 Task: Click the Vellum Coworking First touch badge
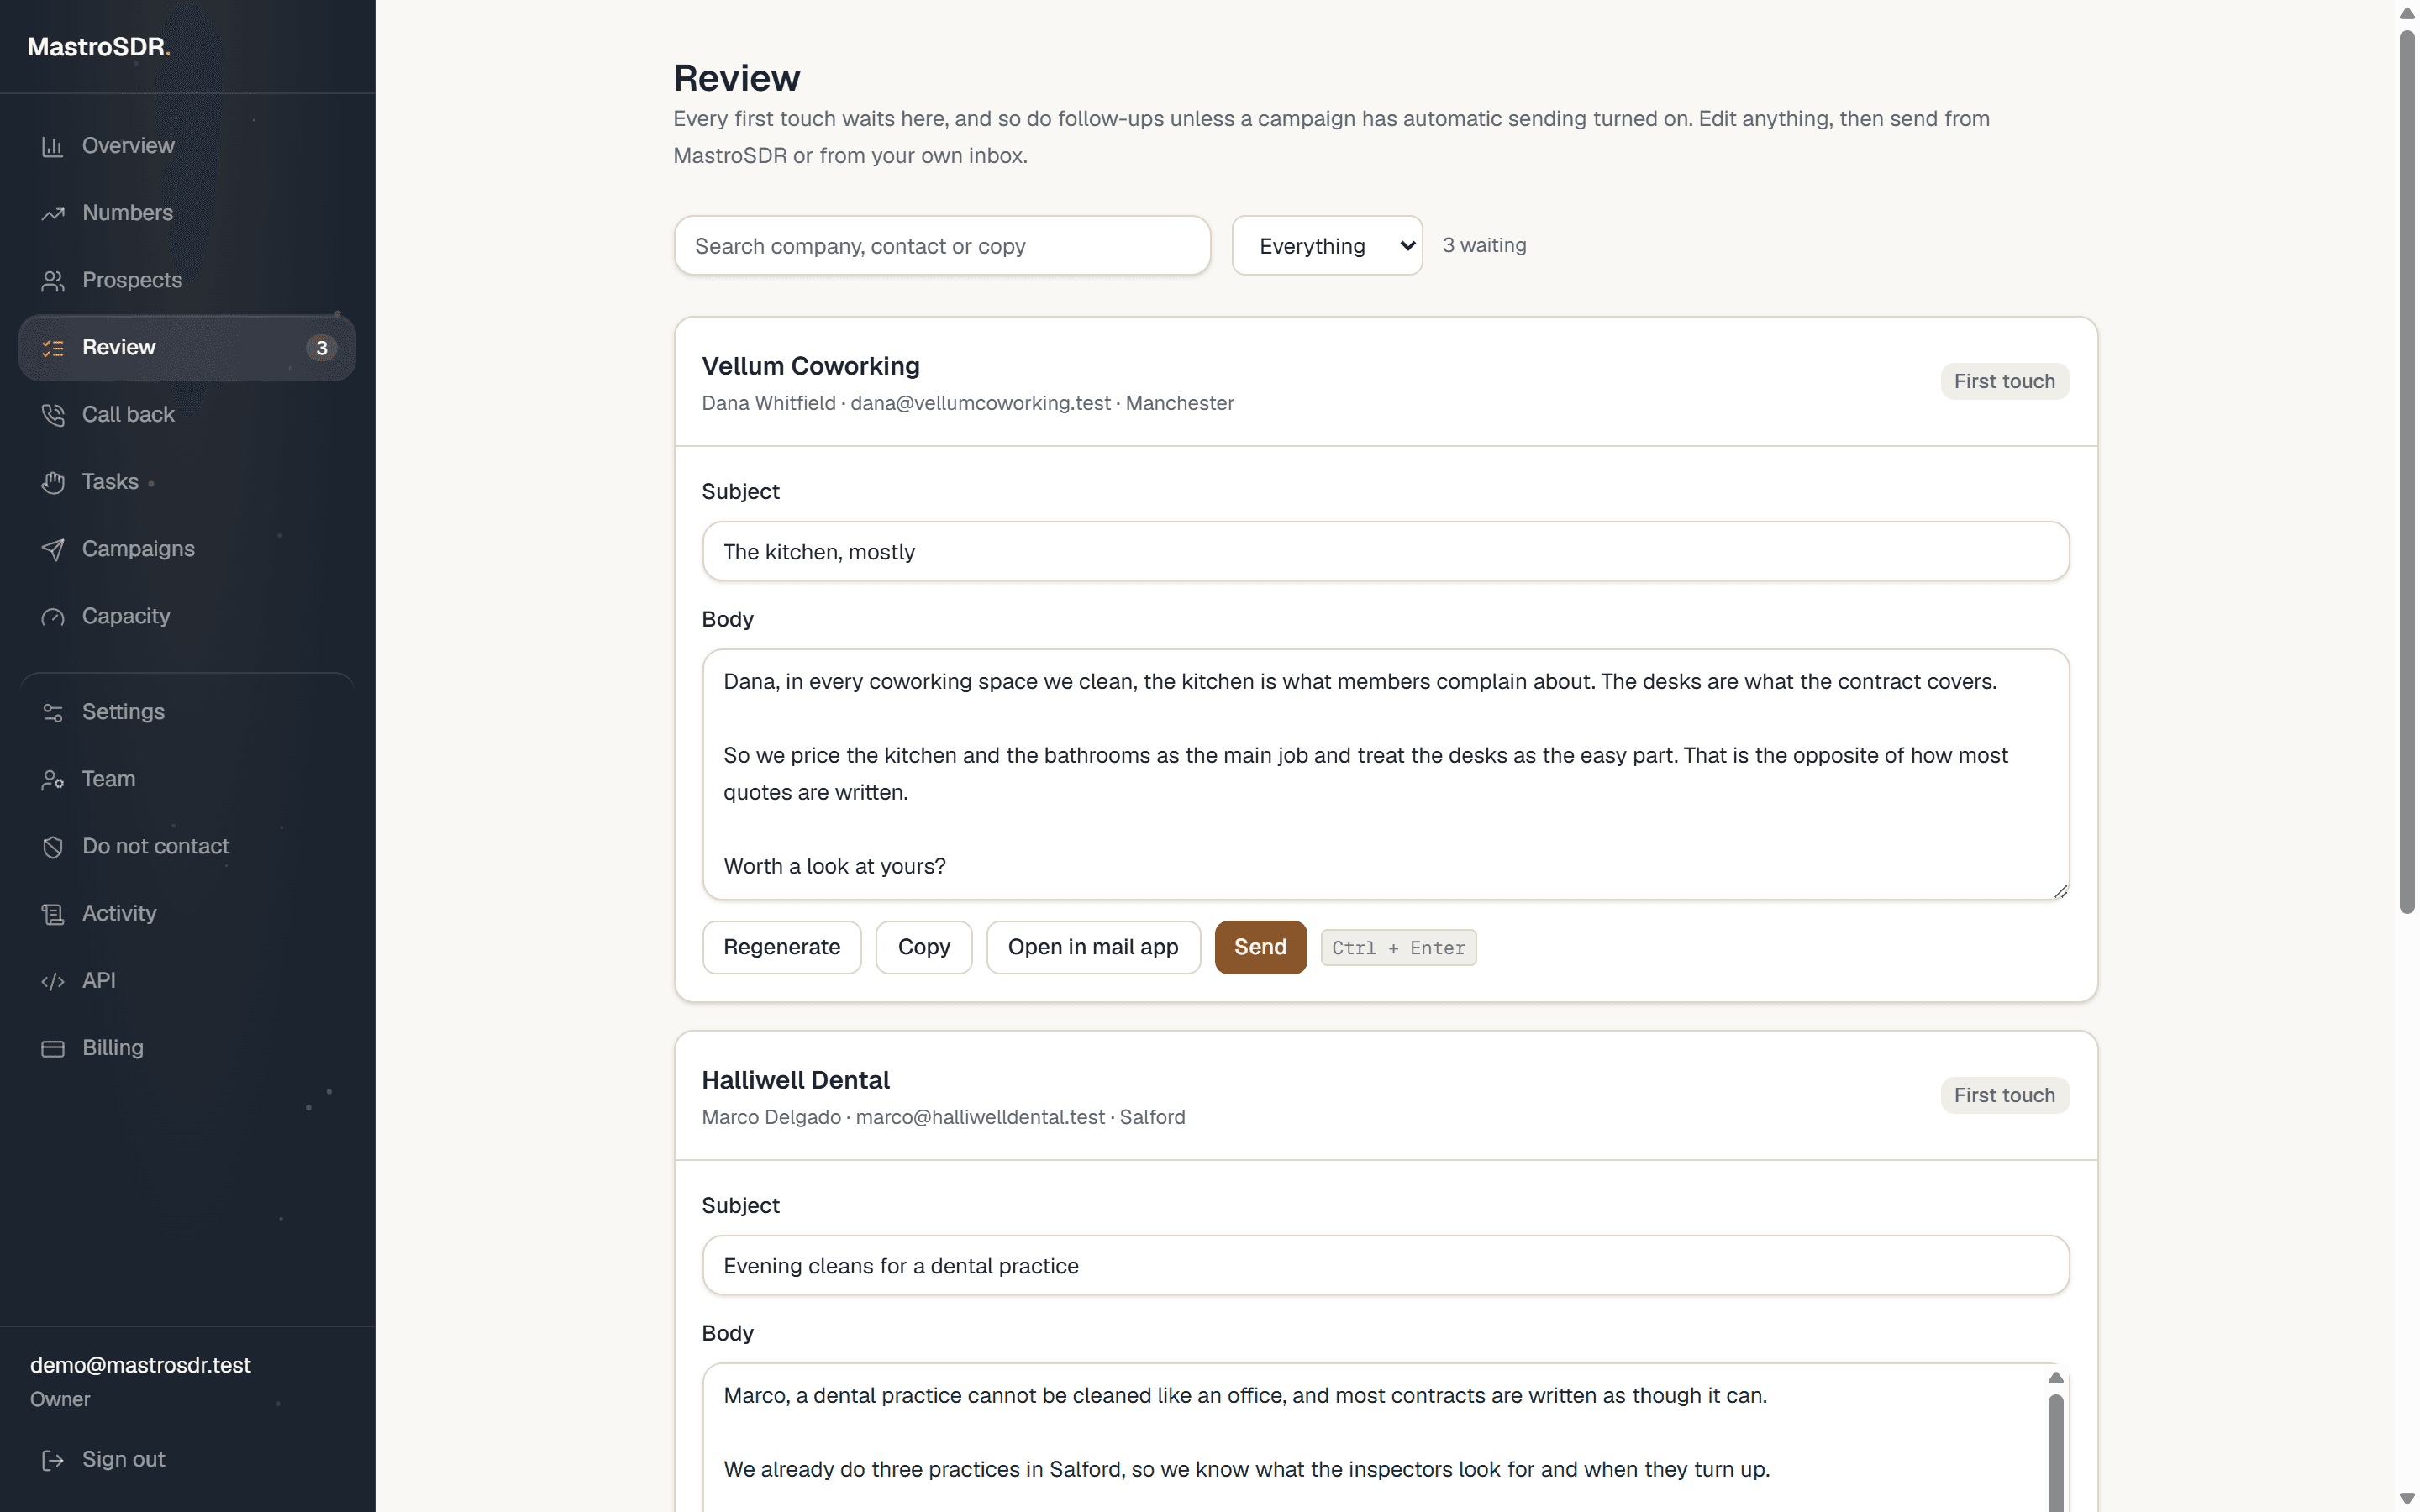(2004, 381)
